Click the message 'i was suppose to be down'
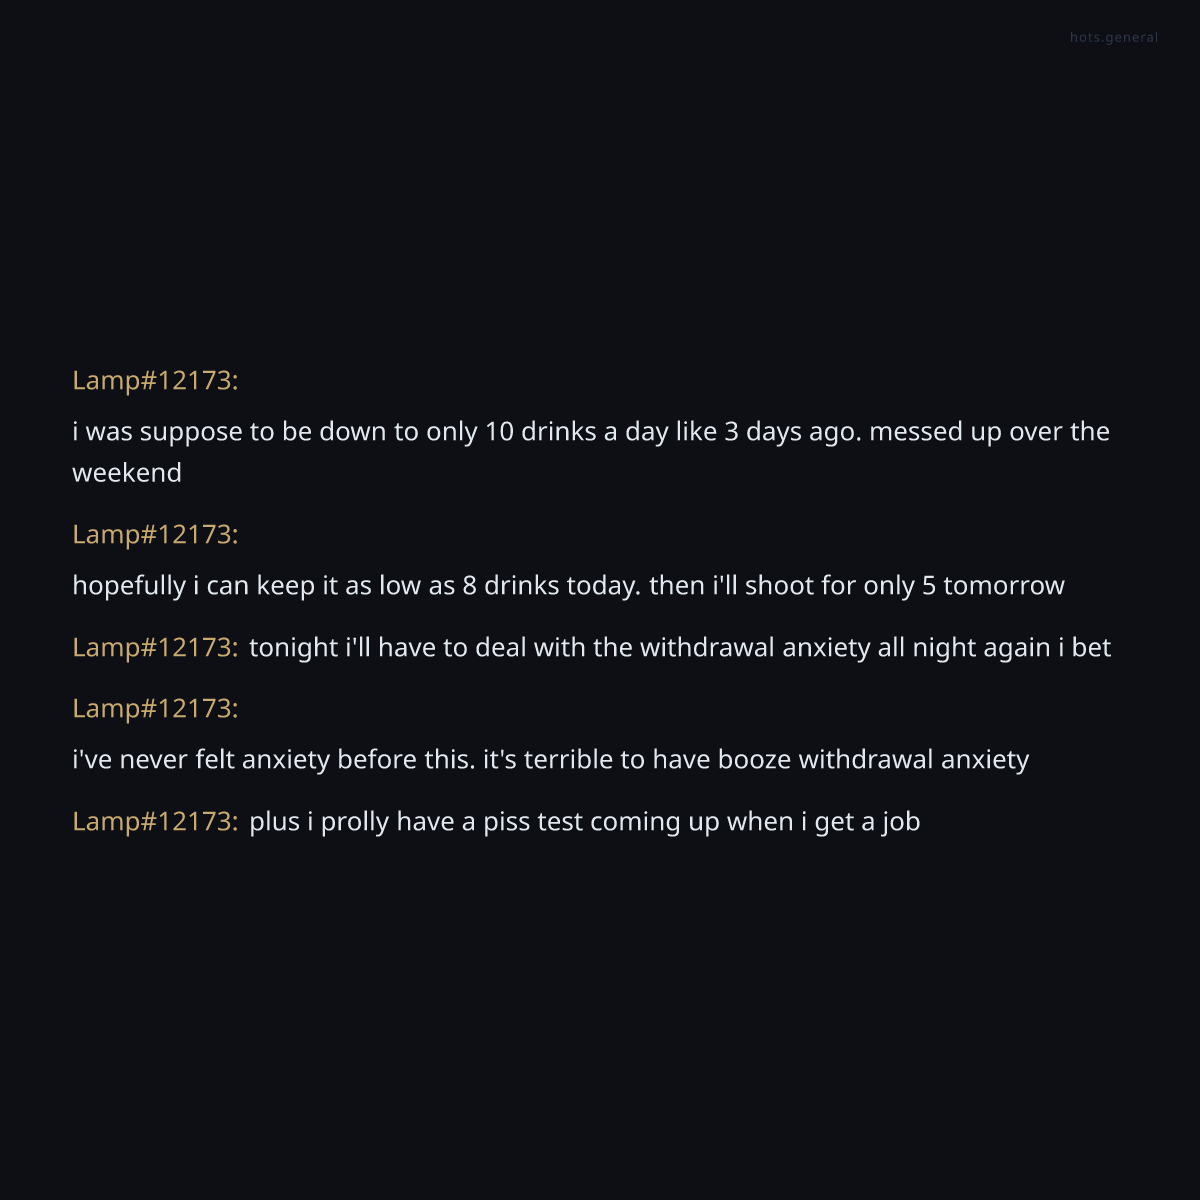Screen dimensions: 1200x1200 coord(400,432)
